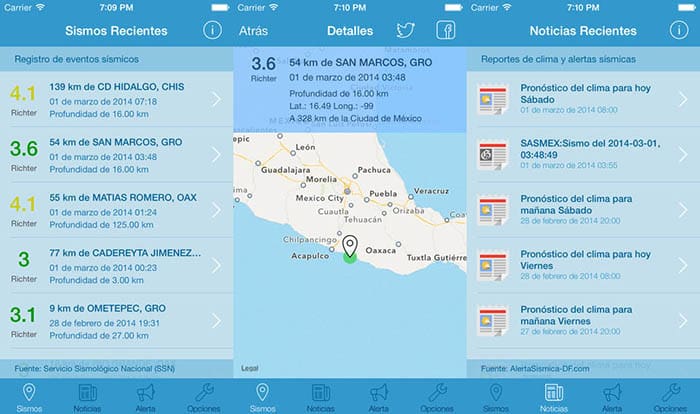Tap Mexico City label on the map

(x=320, y=198)
